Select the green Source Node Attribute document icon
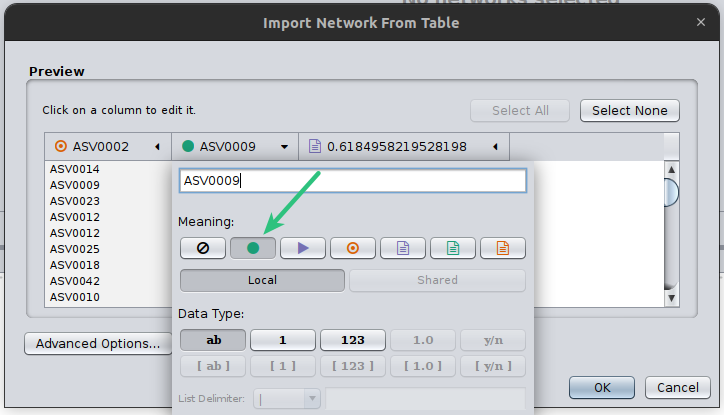Screen dimensions: 724x415 click(x=452, y=248)
